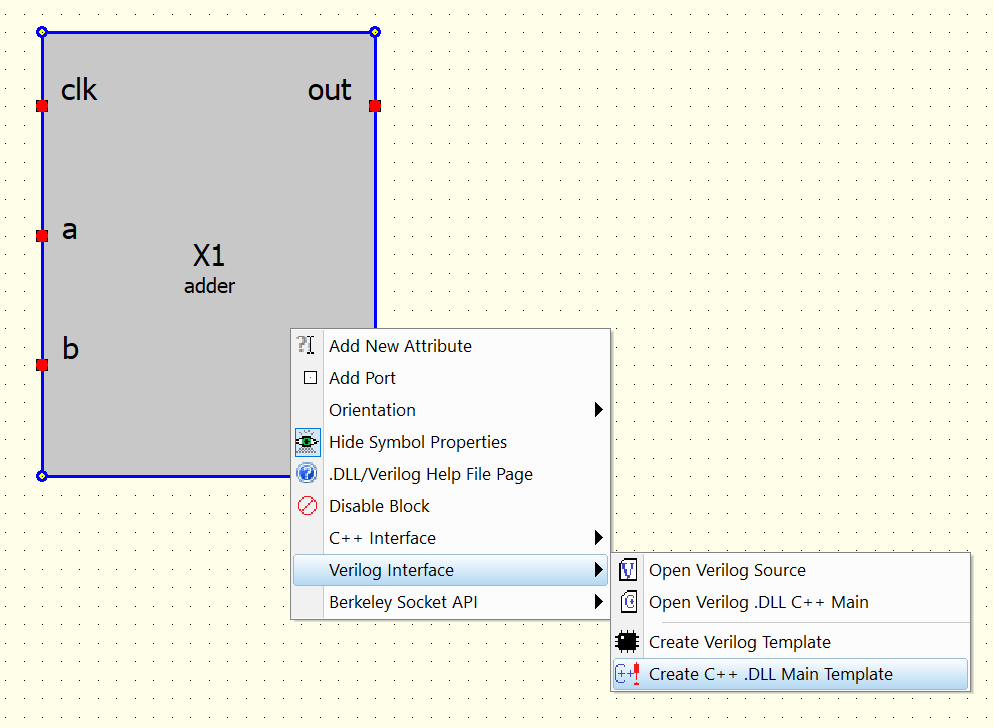Select the Disable Block menu option
Screen dimensions: 994x728
click(x=379, y=506)
